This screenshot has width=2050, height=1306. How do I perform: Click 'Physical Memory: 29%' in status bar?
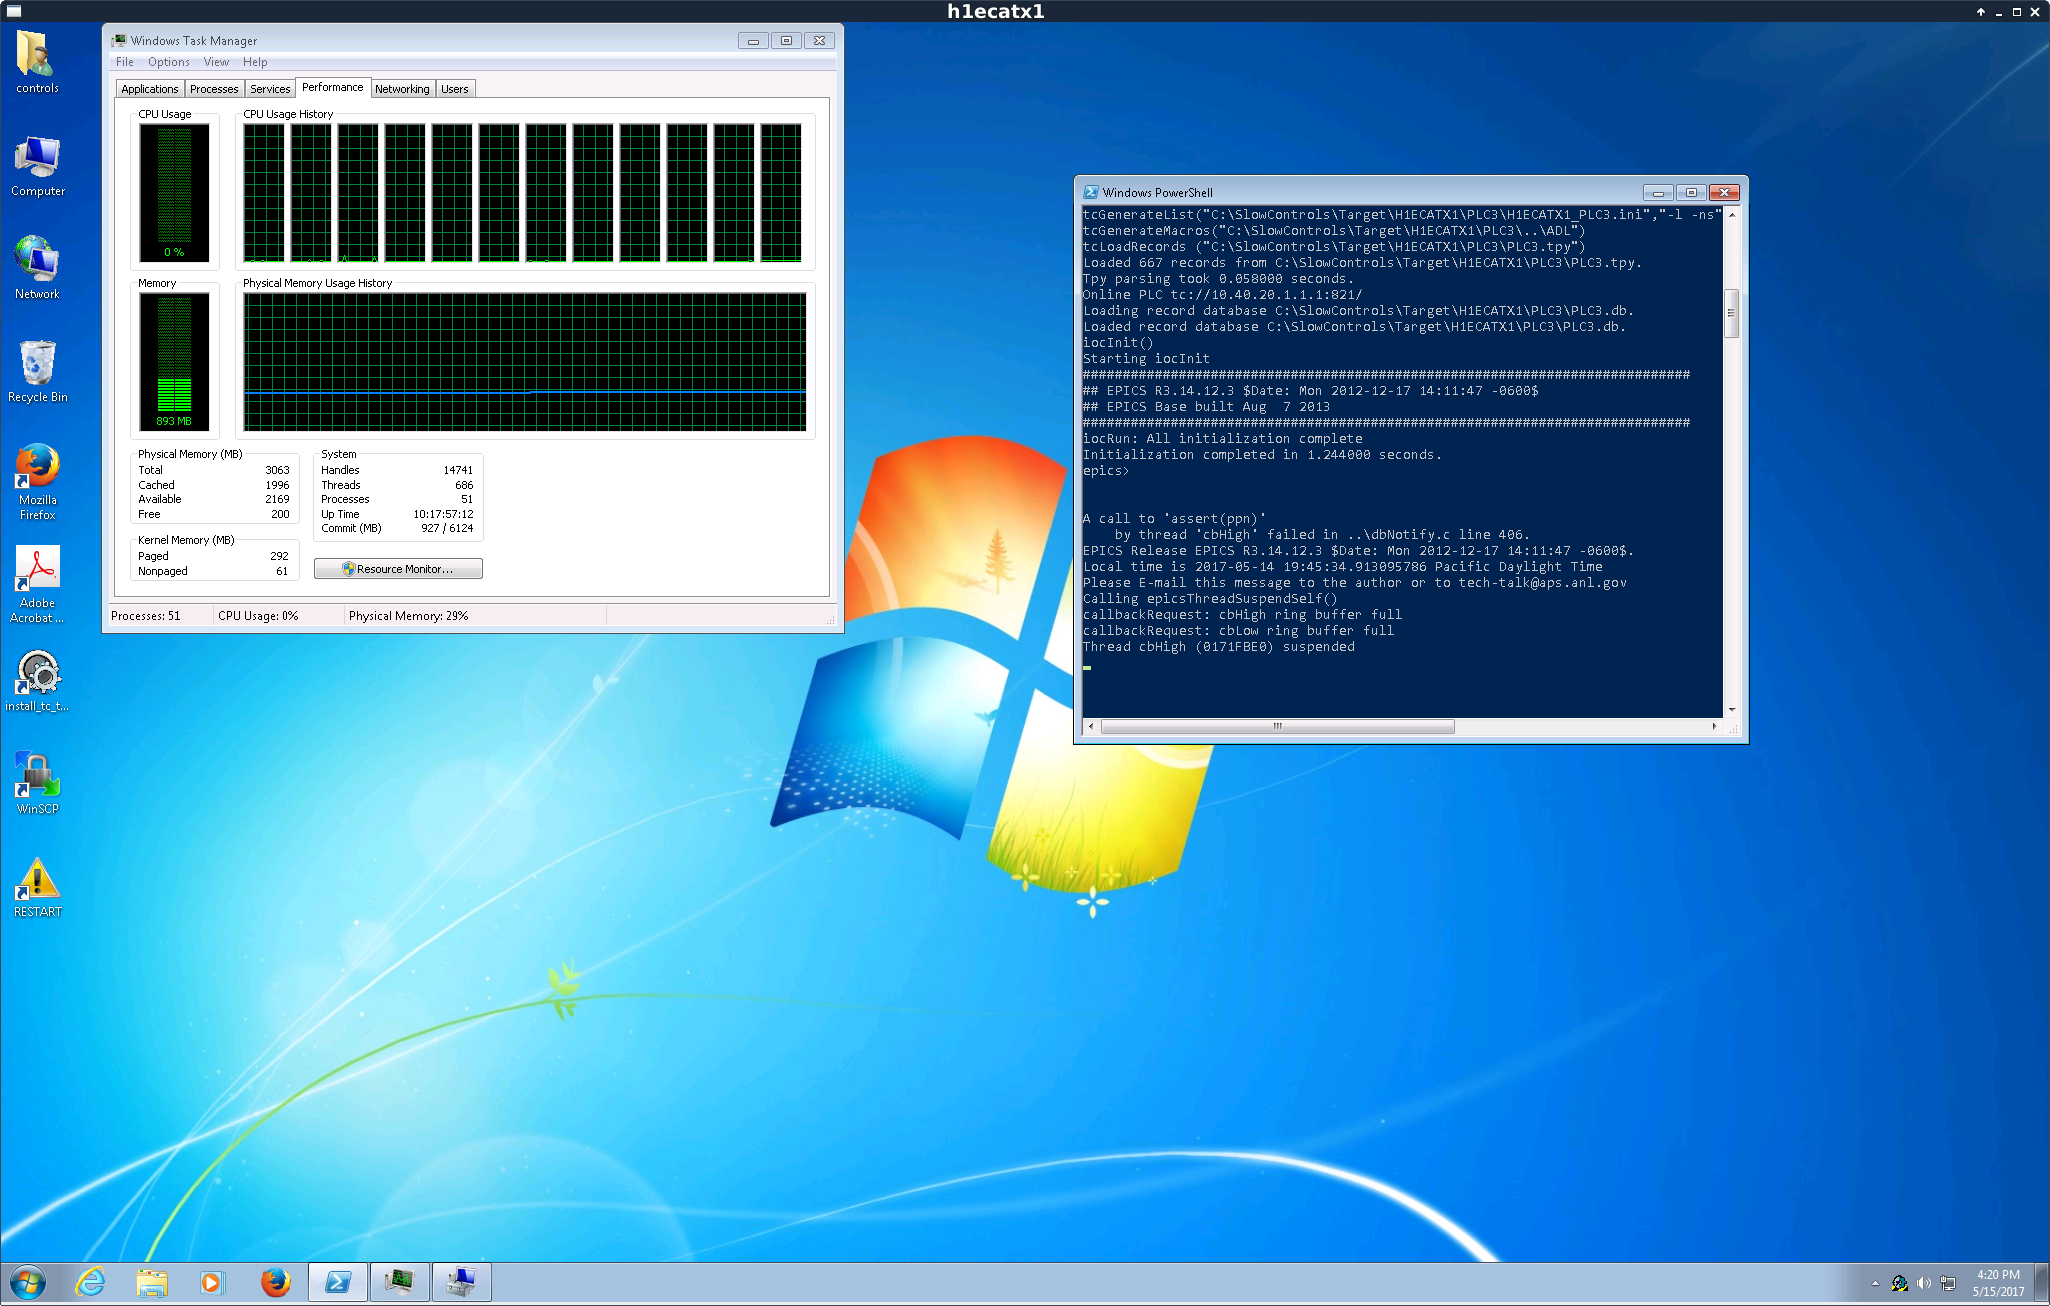click(x=408, y=616)
